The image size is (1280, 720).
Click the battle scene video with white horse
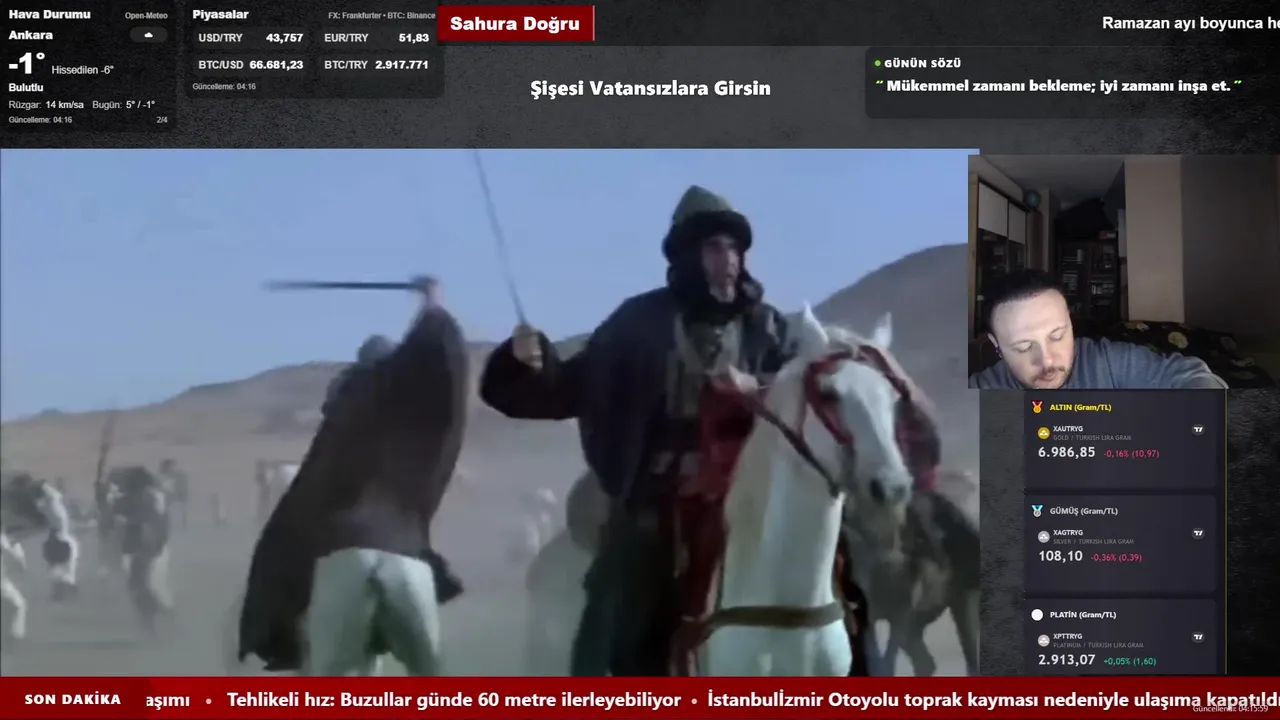pos(489,413)
